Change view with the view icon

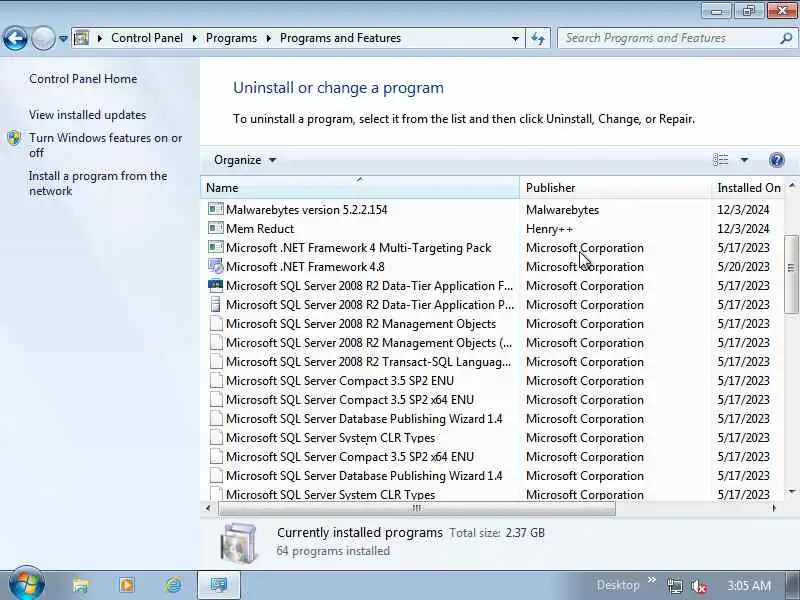point(720,160)
